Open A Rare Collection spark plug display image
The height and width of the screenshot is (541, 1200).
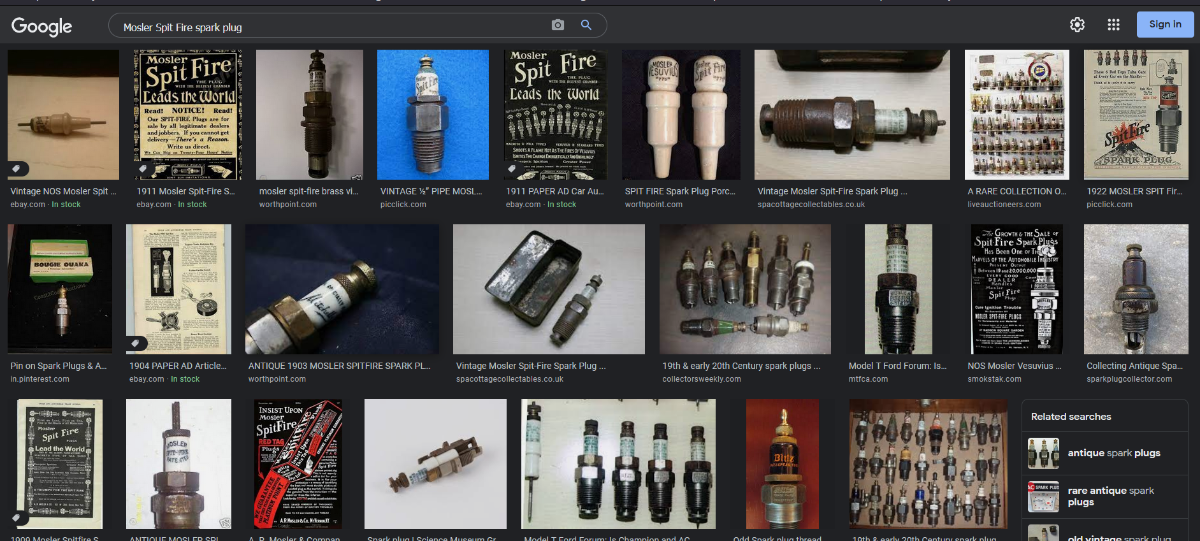[1017, 115]
